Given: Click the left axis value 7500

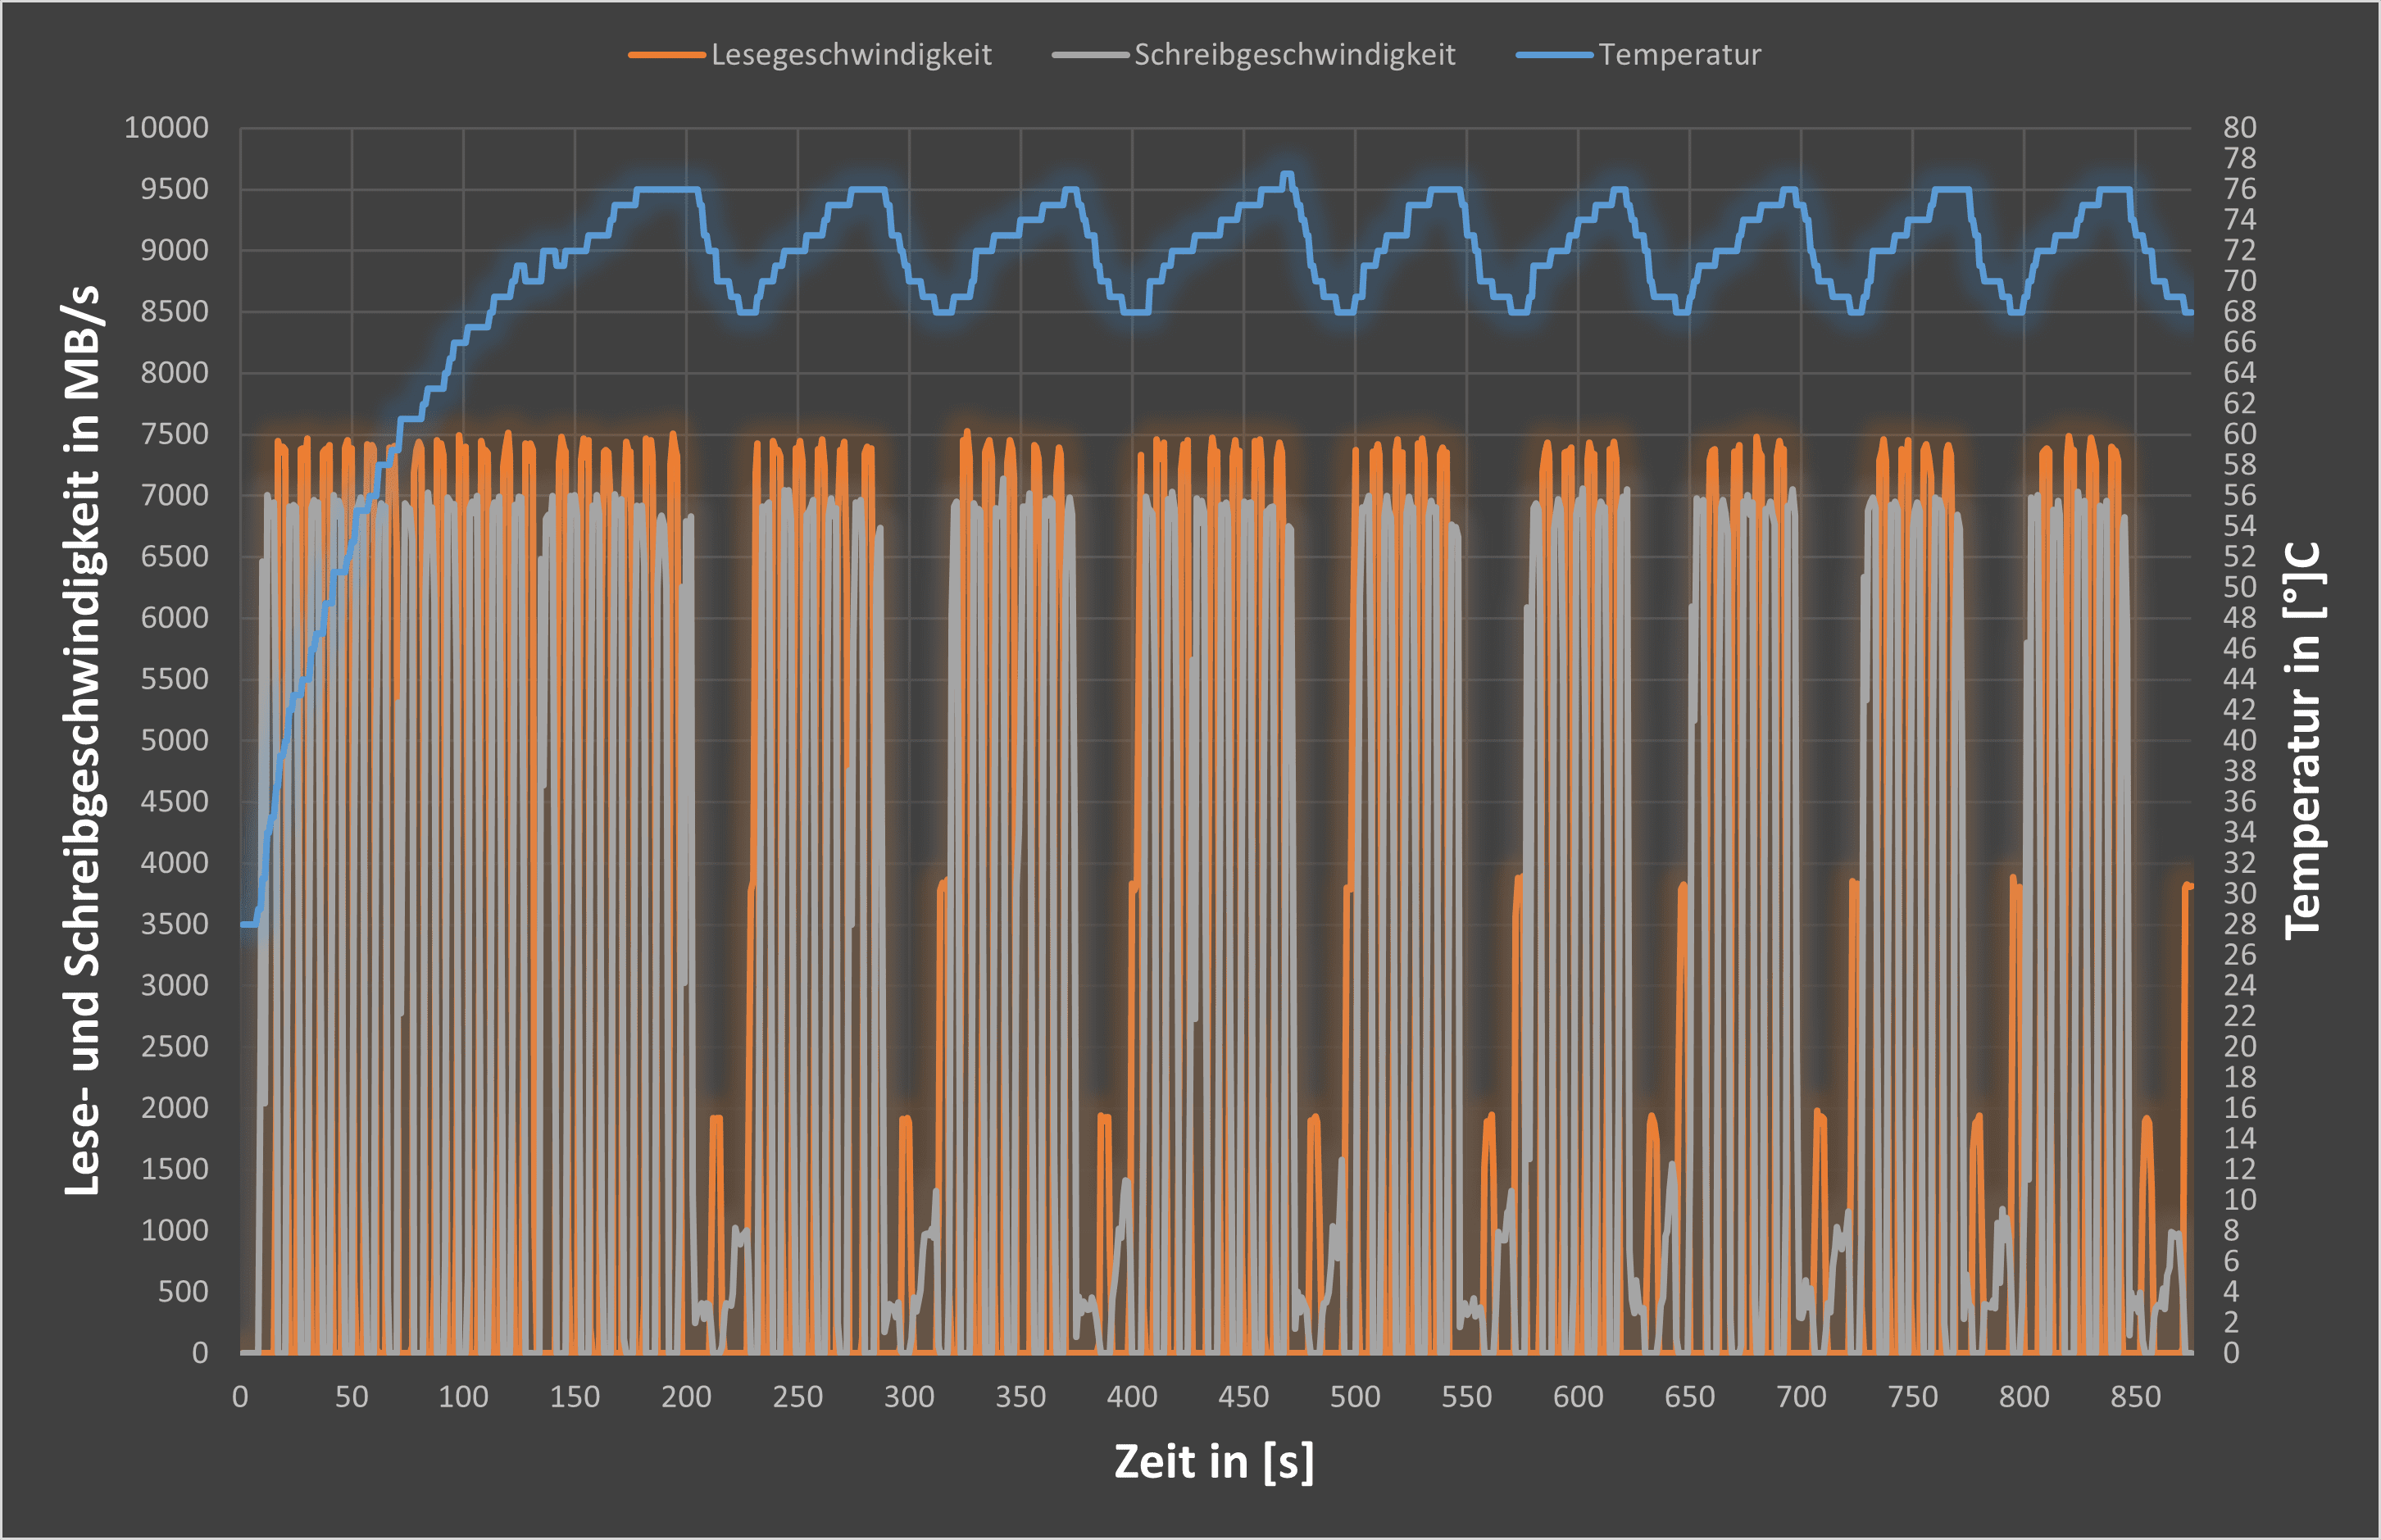Looking at the screenshot, I should pos(174,434).
